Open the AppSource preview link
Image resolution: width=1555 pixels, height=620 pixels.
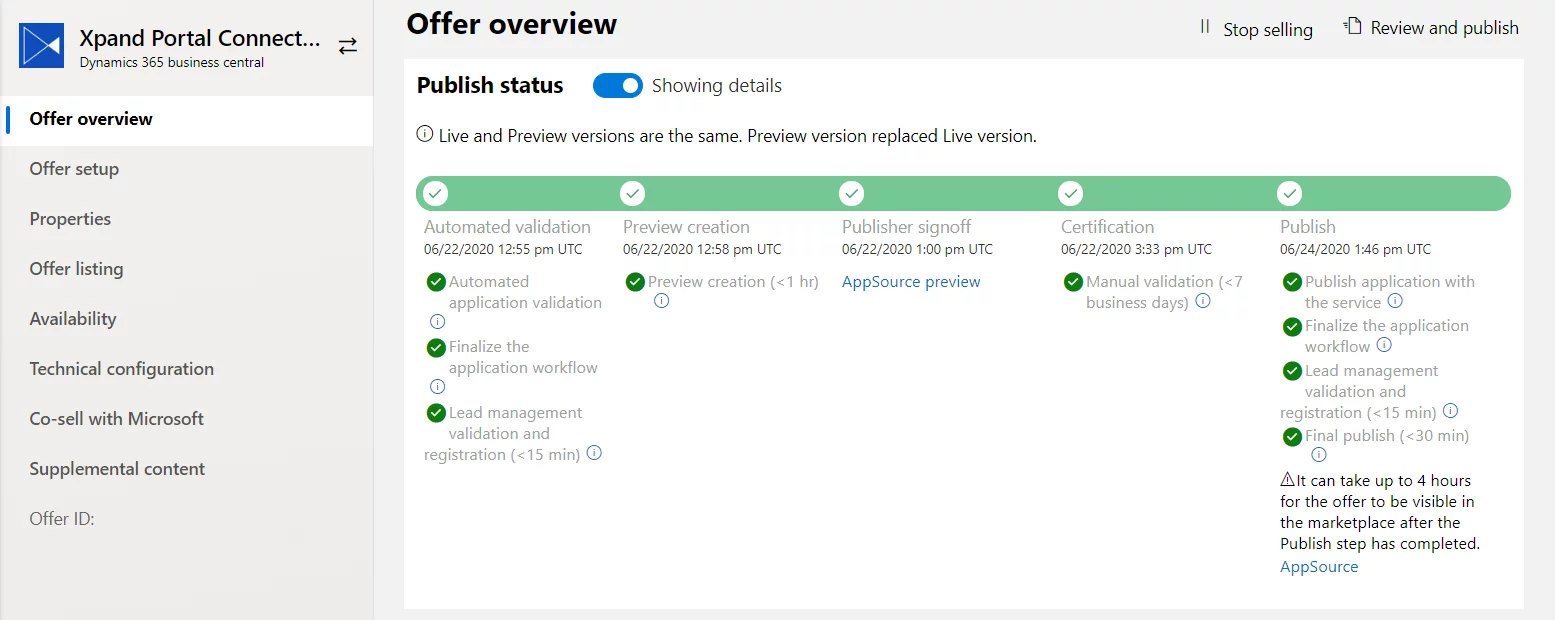[x=911, y=282]
